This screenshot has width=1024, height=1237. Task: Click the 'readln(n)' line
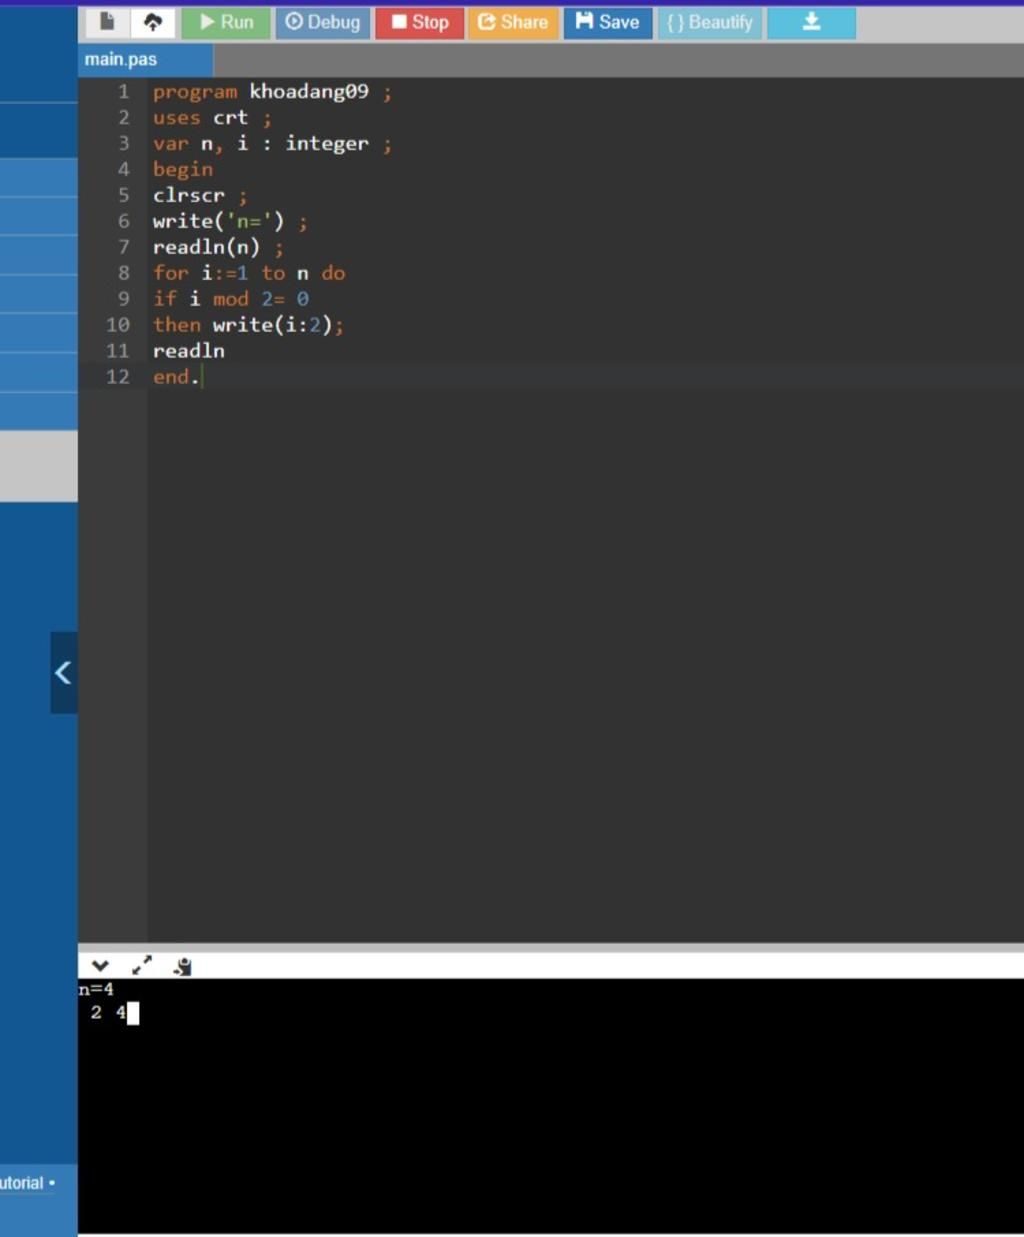coord(218,248)
